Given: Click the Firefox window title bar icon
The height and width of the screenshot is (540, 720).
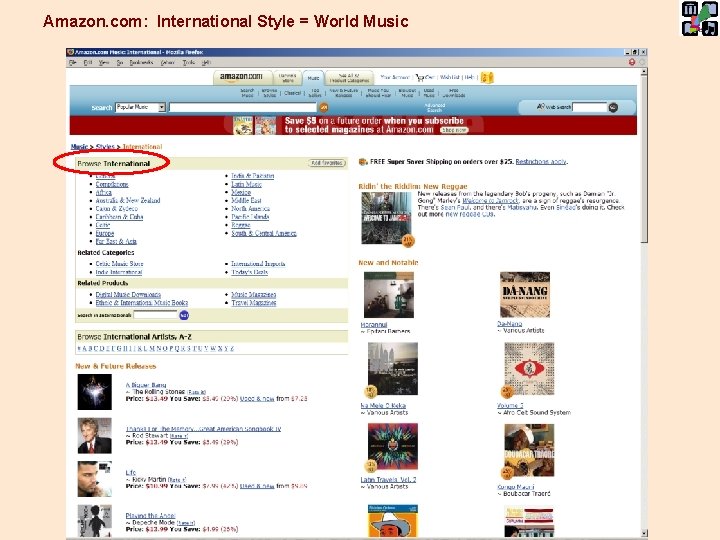Looking at the screenshot, I should pyautogui.click(x=70, y=52).
